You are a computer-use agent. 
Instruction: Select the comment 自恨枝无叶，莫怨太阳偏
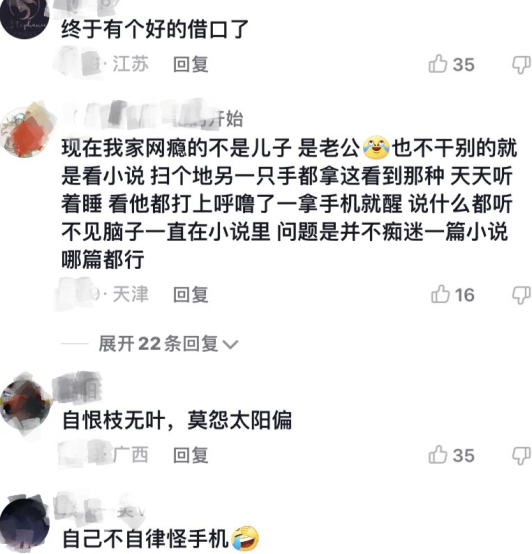[x=177, y=420]
